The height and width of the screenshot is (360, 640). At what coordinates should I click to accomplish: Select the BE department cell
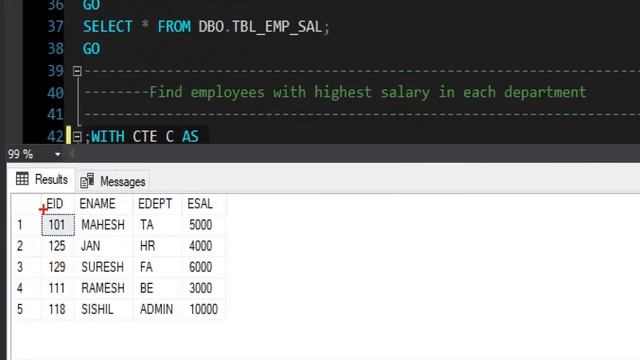click(x=157, y=288)
